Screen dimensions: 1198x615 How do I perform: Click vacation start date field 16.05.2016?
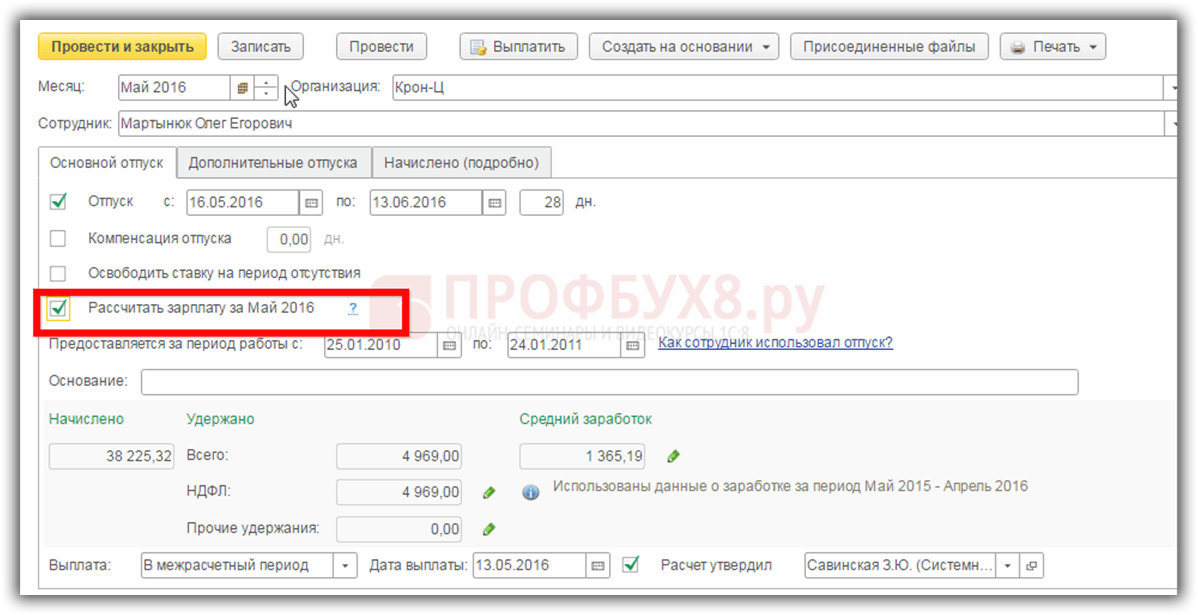click(243, 202)
